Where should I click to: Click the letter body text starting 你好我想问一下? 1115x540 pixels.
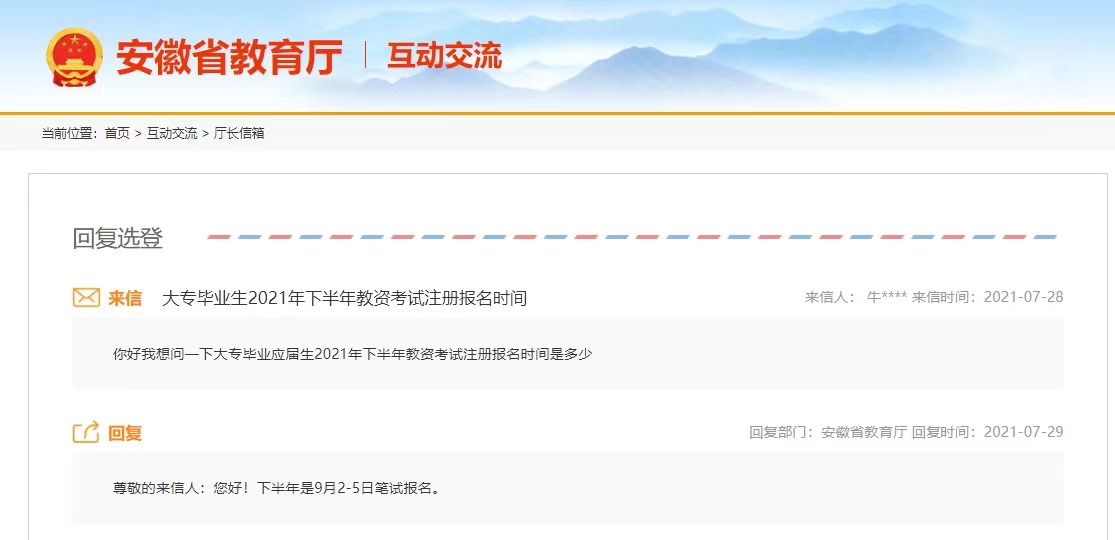353,354
